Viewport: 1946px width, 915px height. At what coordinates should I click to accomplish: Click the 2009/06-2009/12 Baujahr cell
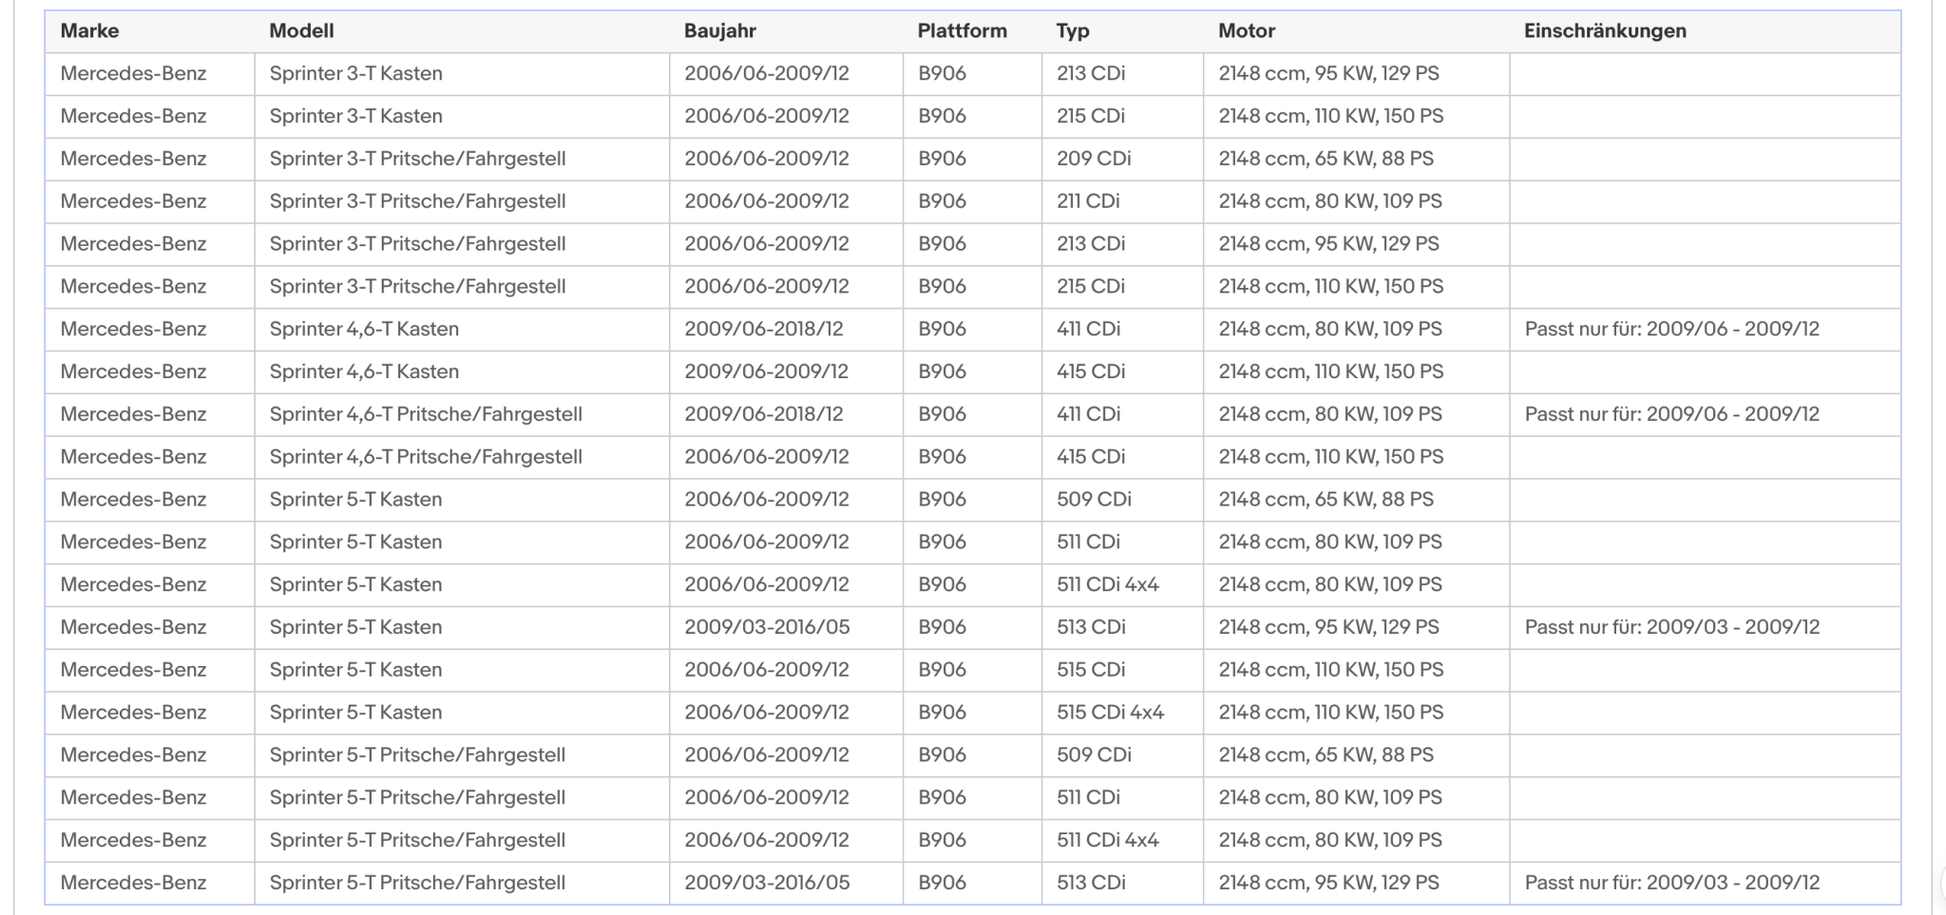tap(766, 372)
